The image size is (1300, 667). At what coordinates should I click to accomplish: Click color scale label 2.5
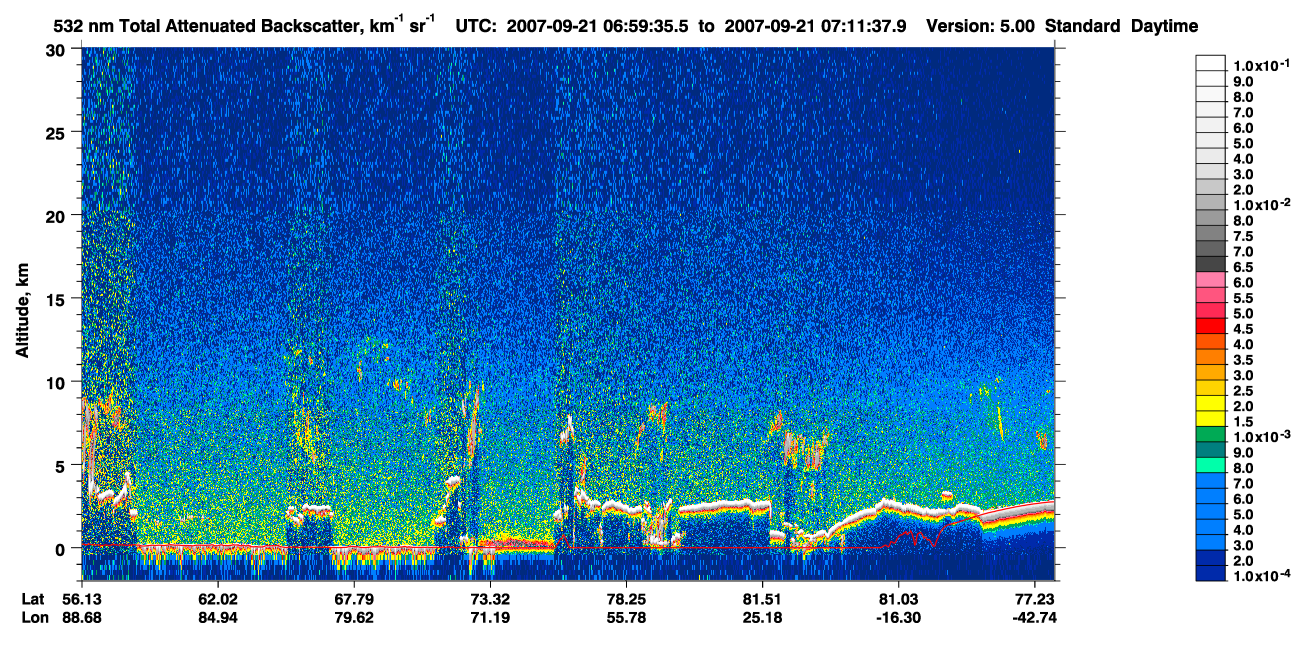coord(1245,390)
